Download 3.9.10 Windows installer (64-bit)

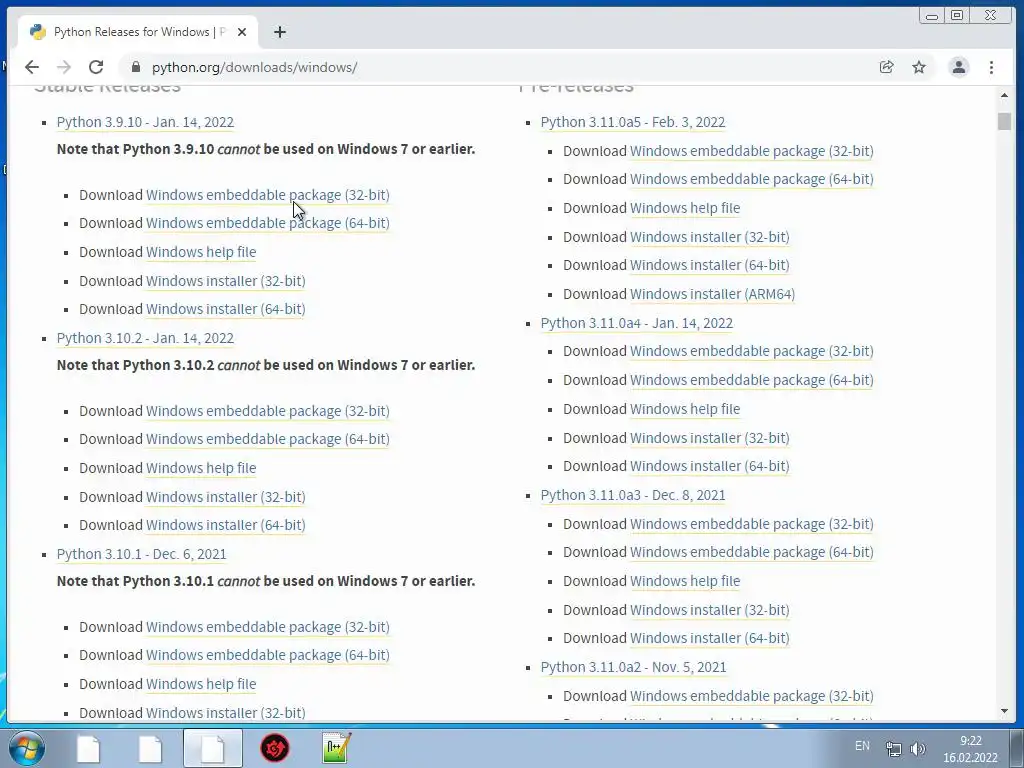tap(226, 309)
